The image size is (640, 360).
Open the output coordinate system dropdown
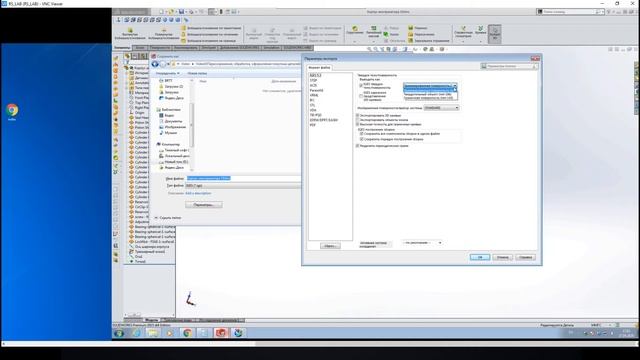click(422, 242)
